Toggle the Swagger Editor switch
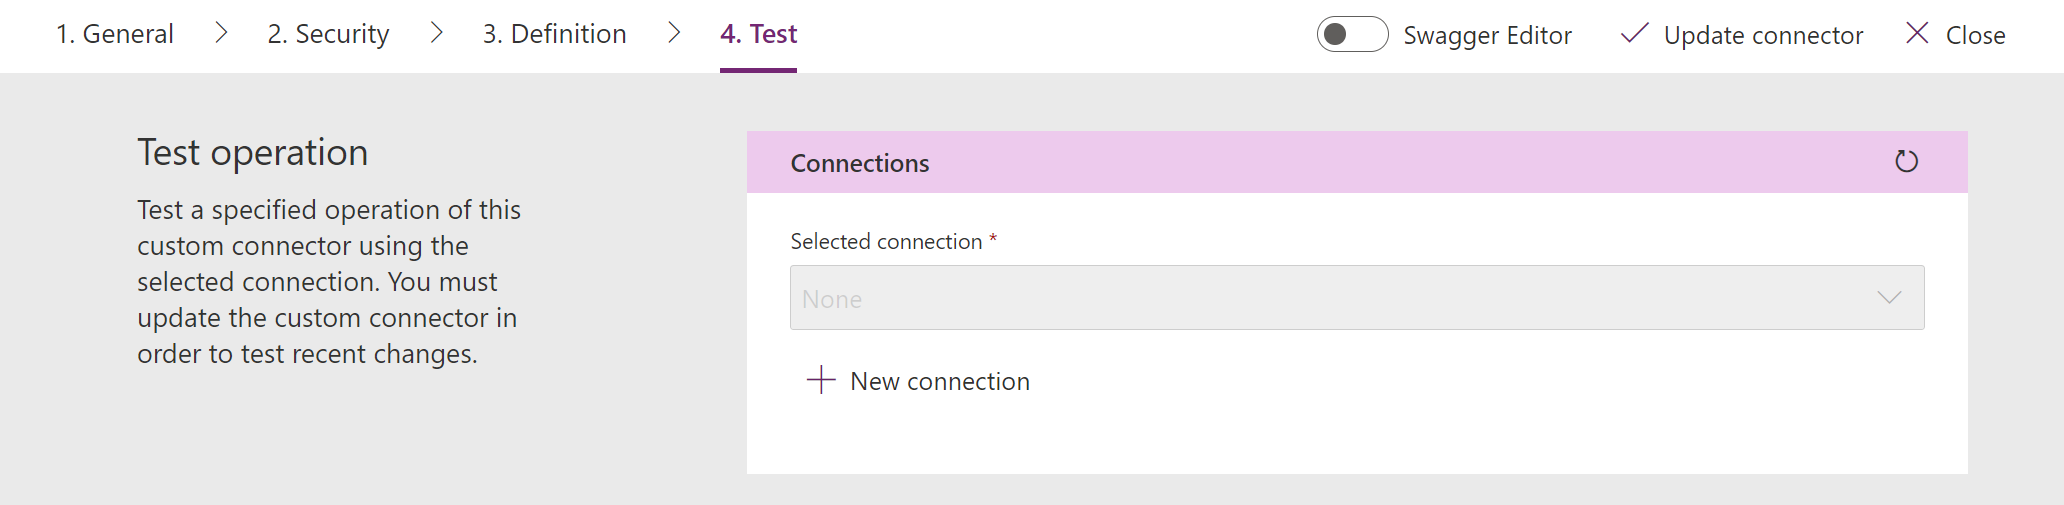 [x=1352, y=34]
